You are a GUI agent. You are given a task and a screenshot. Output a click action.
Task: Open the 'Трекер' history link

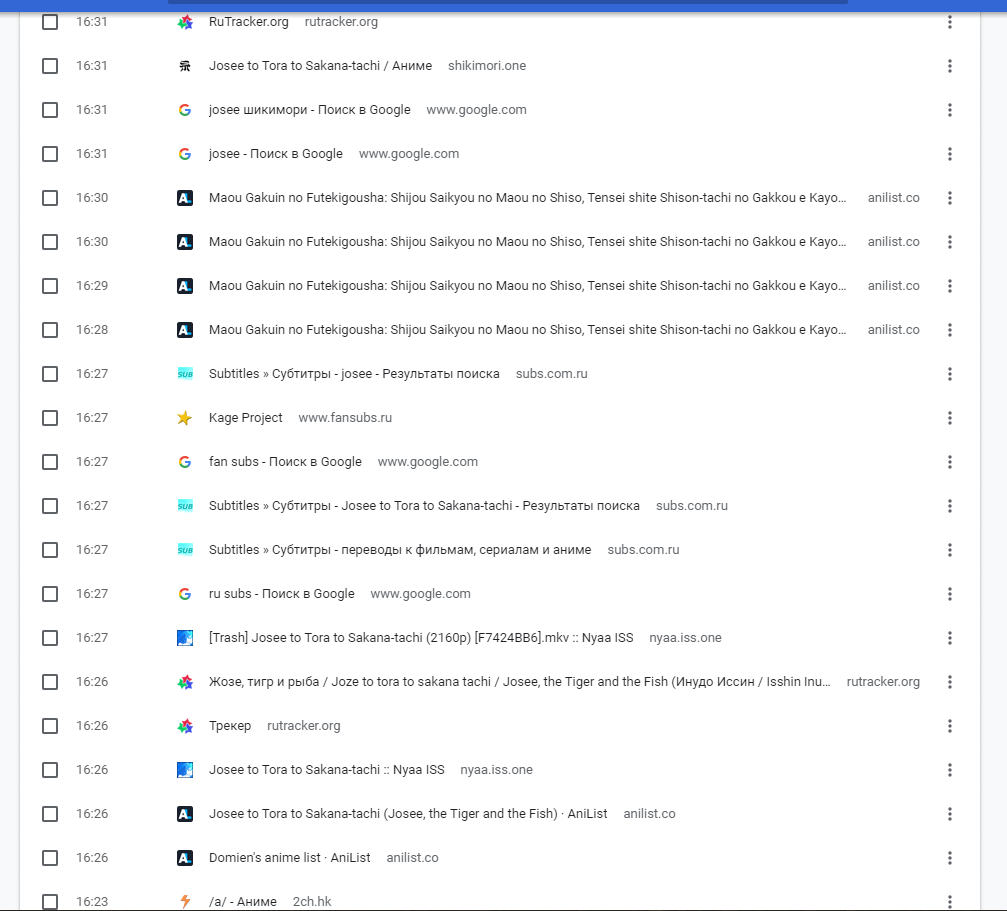click(230, 726)
